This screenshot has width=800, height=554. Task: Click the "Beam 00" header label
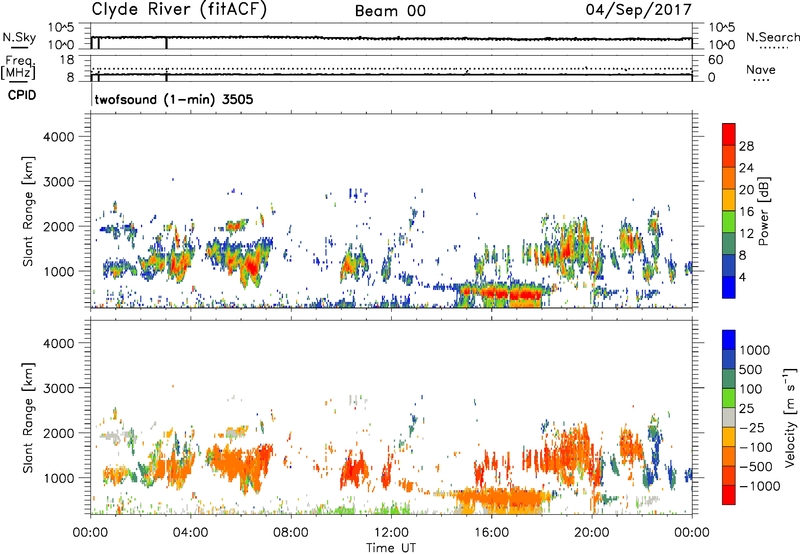click(x=390, y=11)
